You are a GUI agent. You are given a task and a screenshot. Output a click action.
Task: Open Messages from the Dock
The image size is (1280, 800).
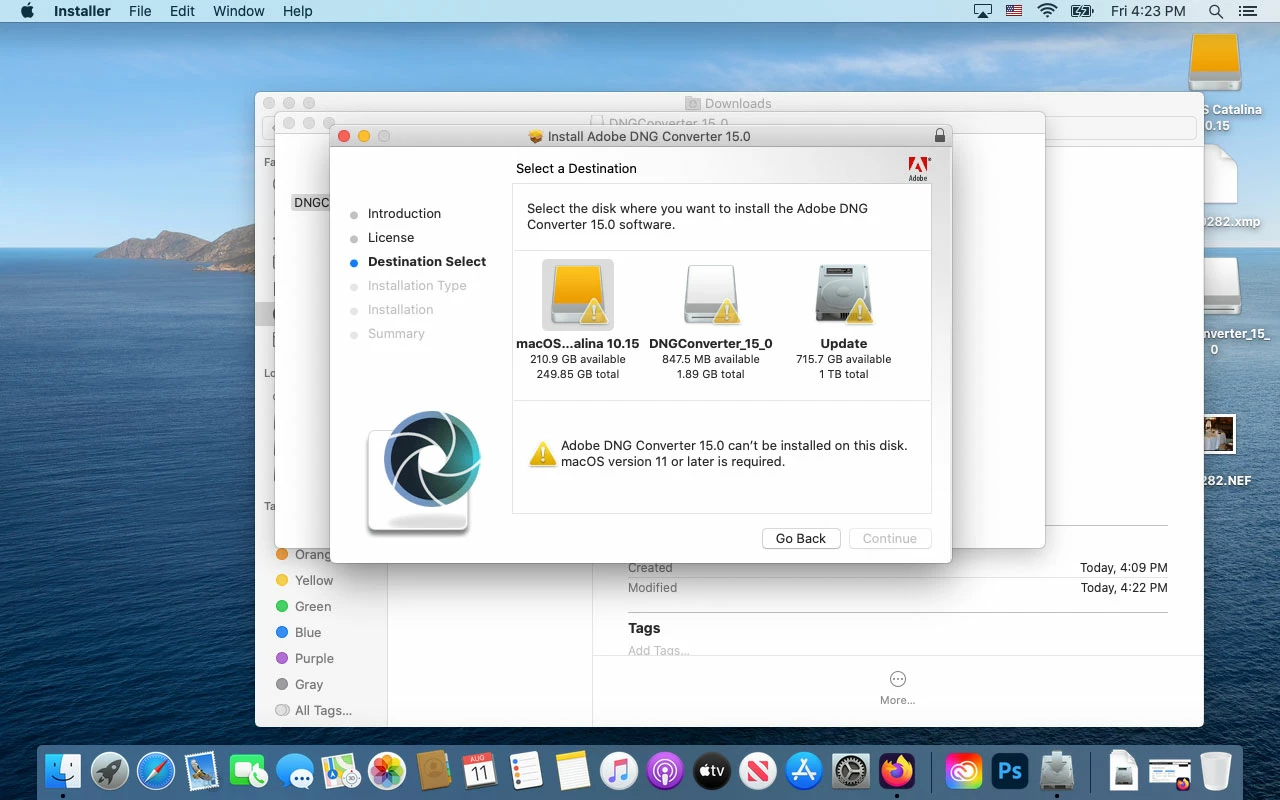coord(295,771)
